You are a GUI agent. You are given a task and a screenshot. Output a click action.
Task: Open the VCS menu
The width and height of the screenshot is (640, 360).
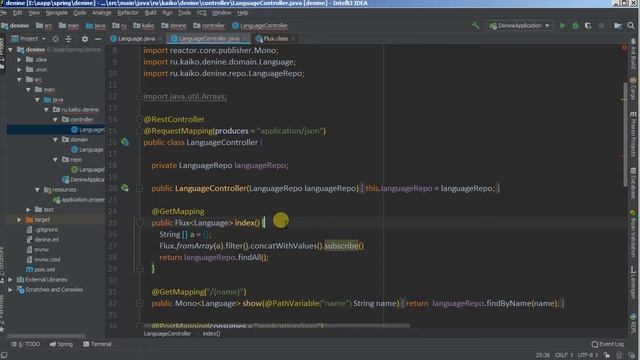point(202,13)
